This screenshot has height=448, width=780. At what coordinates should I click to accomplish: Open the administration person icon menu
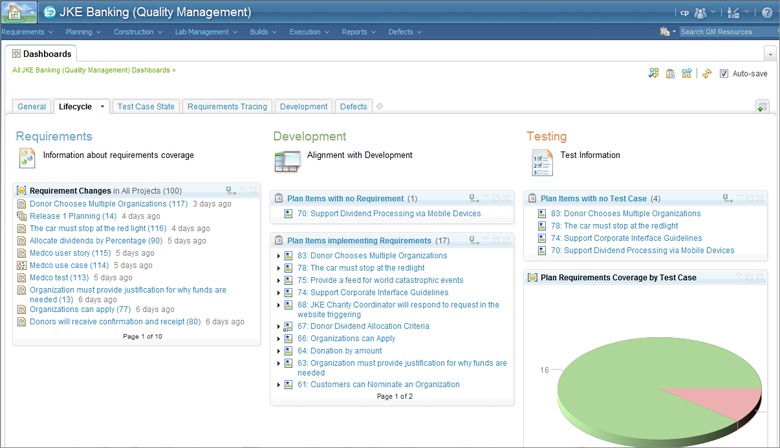pos(733,13)
